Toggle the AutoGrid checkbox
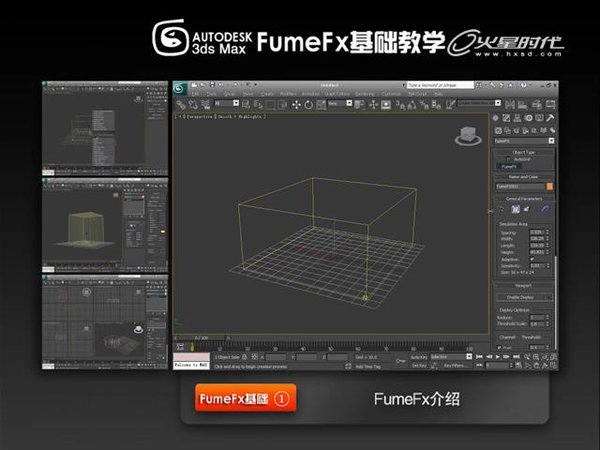Screen dimensions: 600x450 tap(509, 159)
